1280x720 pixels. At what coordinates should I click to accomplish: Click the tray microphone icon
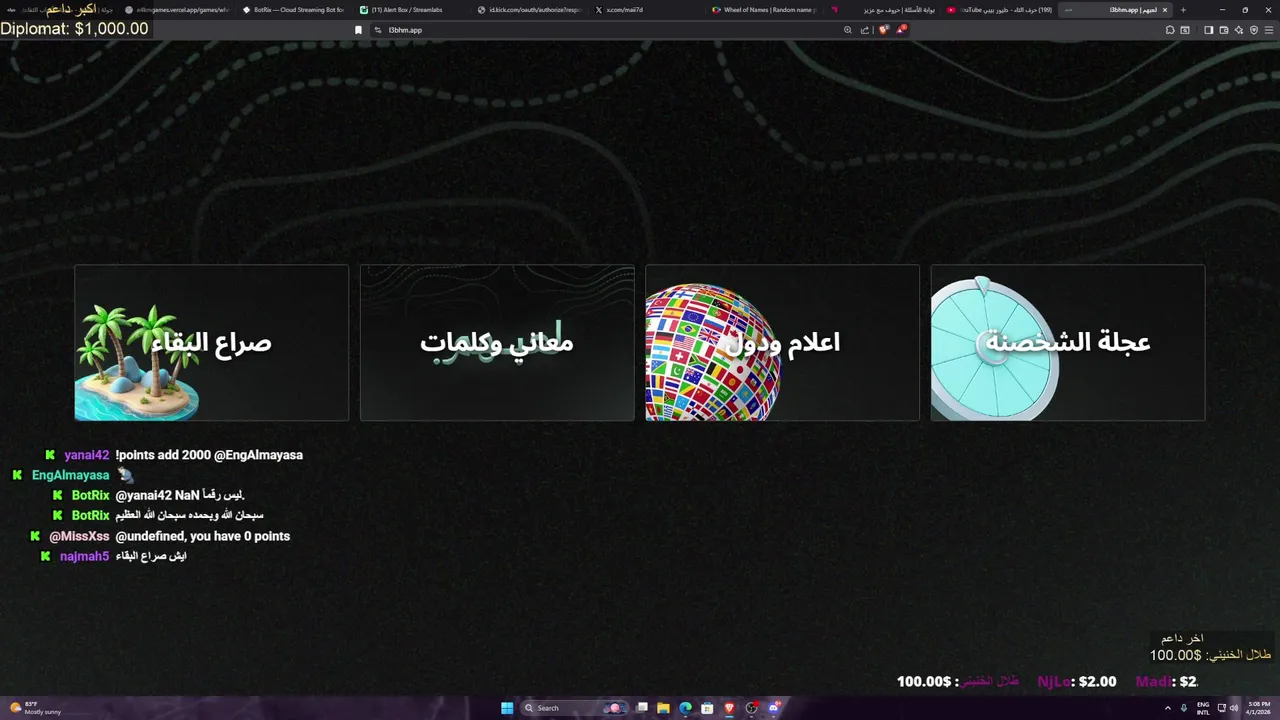pyautogui.click(x=1184, y=708)
